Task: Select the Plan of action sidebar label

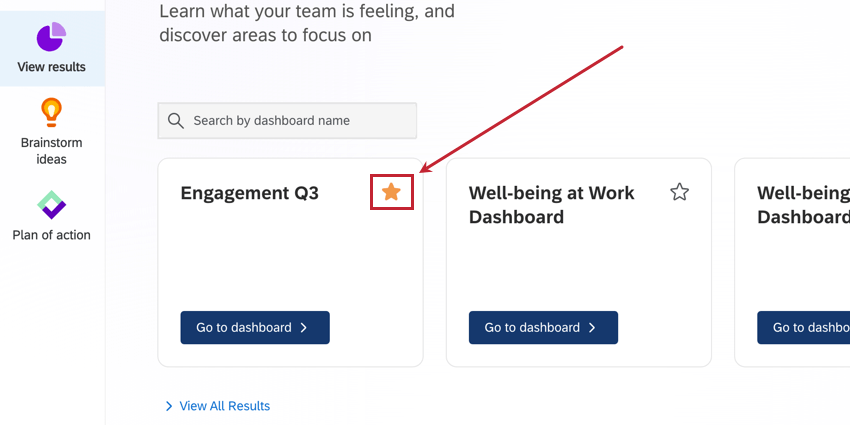Action: pos(51,236)
